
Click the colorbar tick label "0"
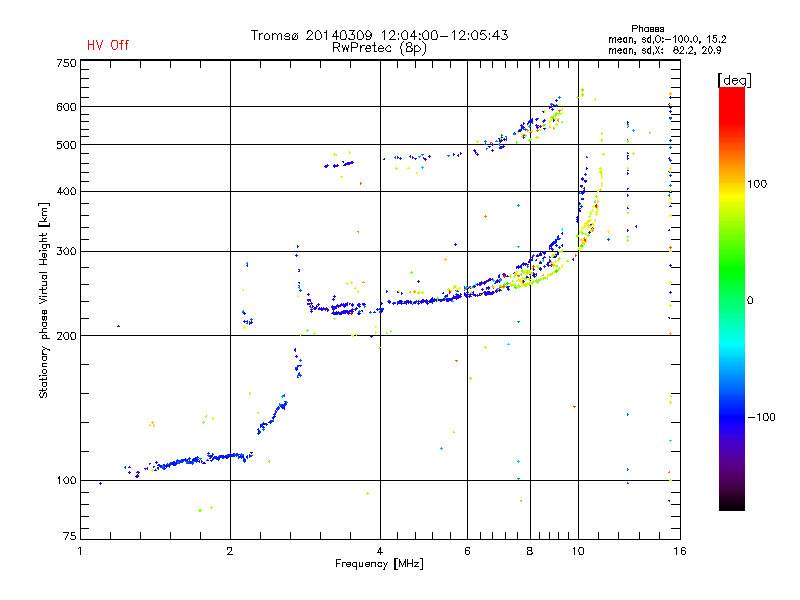point(750,301)
